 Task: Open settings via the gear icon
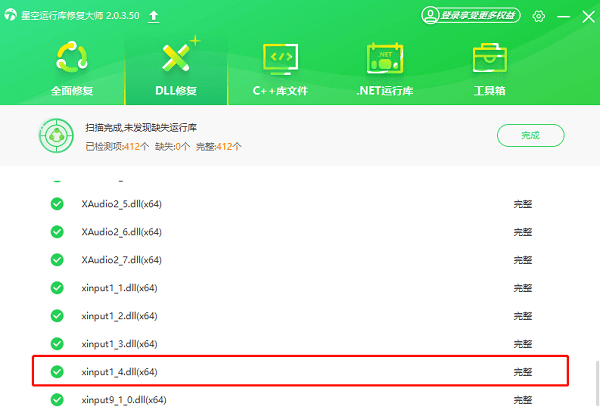click(539, 16)
